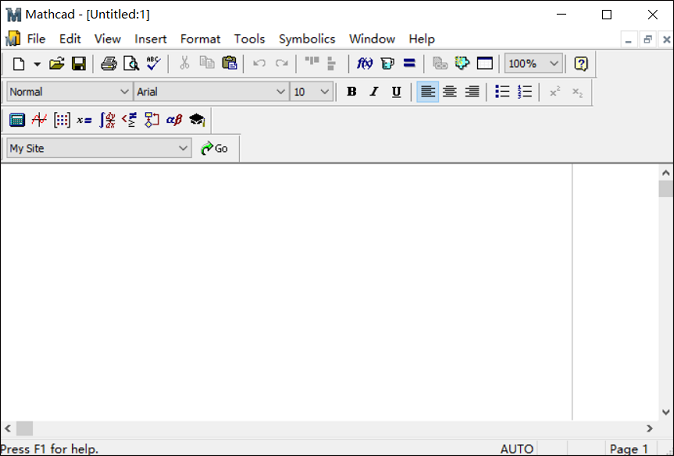Restore the inner document window
Screen dimensions: 674x456
648,40
